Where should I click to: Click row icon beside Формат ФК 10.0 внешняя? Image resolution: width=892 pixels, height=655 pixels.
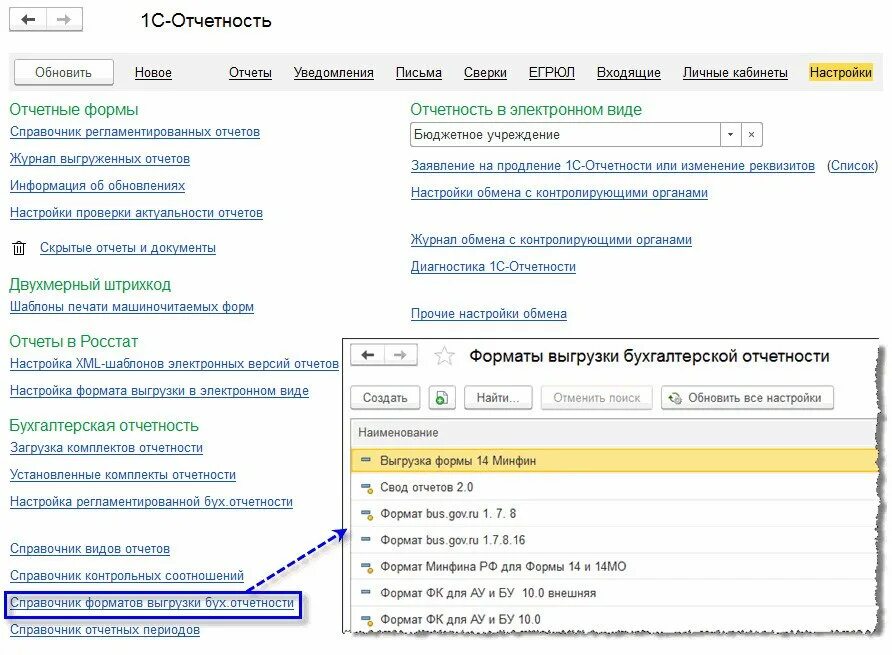point(366,592)
